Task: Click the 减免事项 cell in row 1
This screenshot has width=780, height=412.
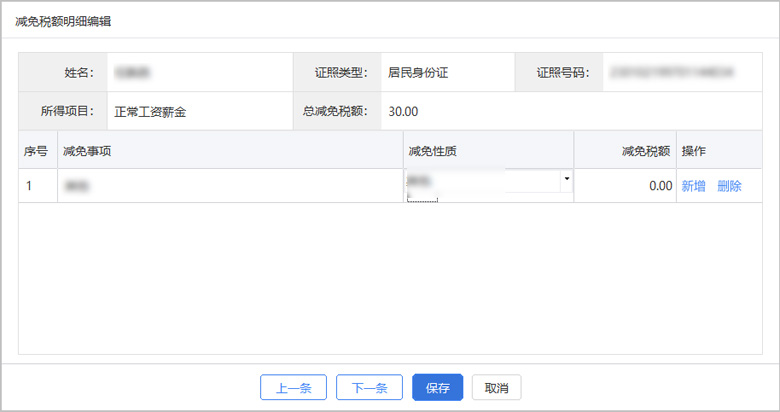Action: pos(230,186)
